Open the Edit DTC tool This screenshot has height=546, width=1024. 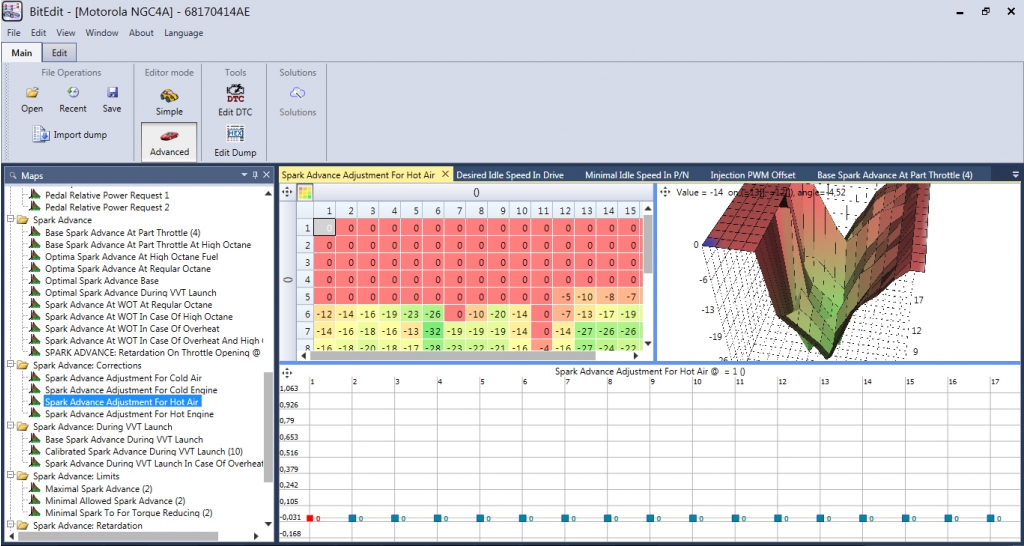[235, 101]
